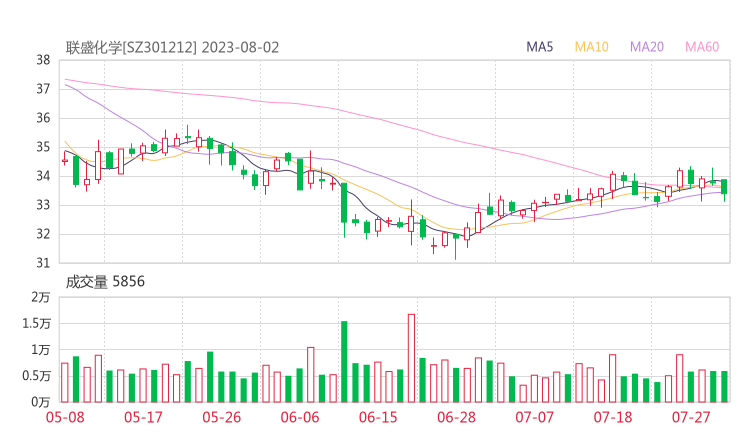This screenshot has width=740, height=440.
Task: Click the 07-27 date axis label
Action: [691, 417]
